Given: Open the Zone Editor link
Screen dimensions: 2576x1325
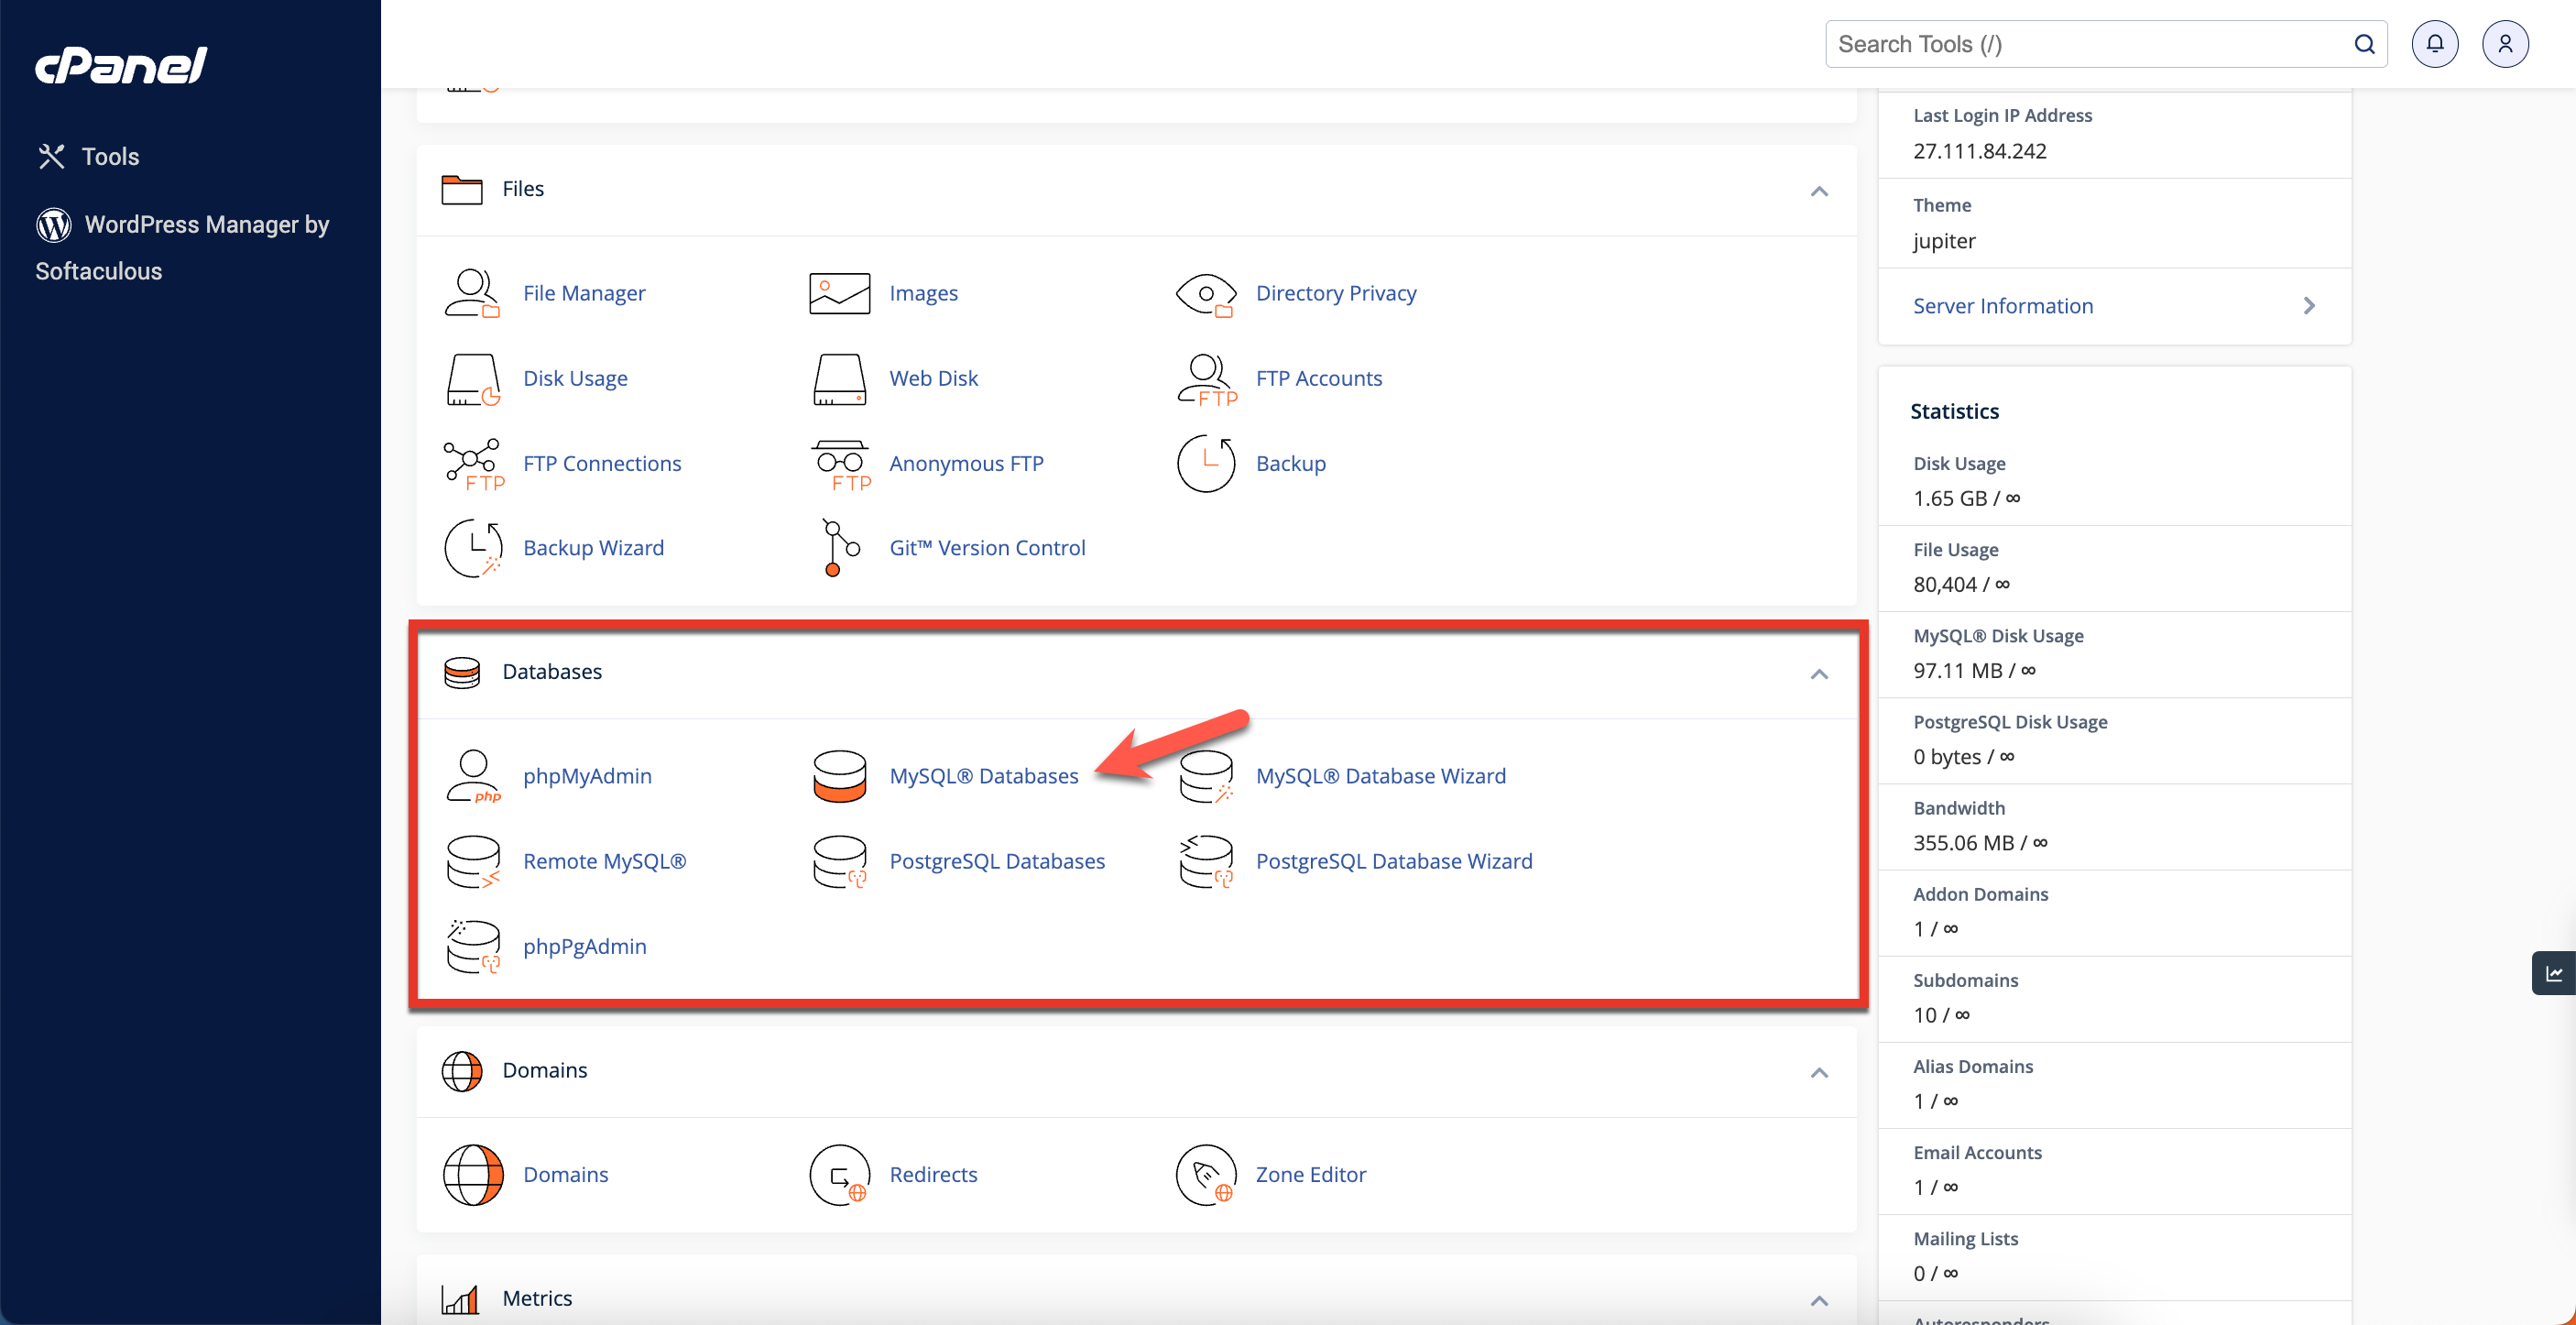Looking at the screenshot, I should pyautogui.click(x=1311, y=1174).
